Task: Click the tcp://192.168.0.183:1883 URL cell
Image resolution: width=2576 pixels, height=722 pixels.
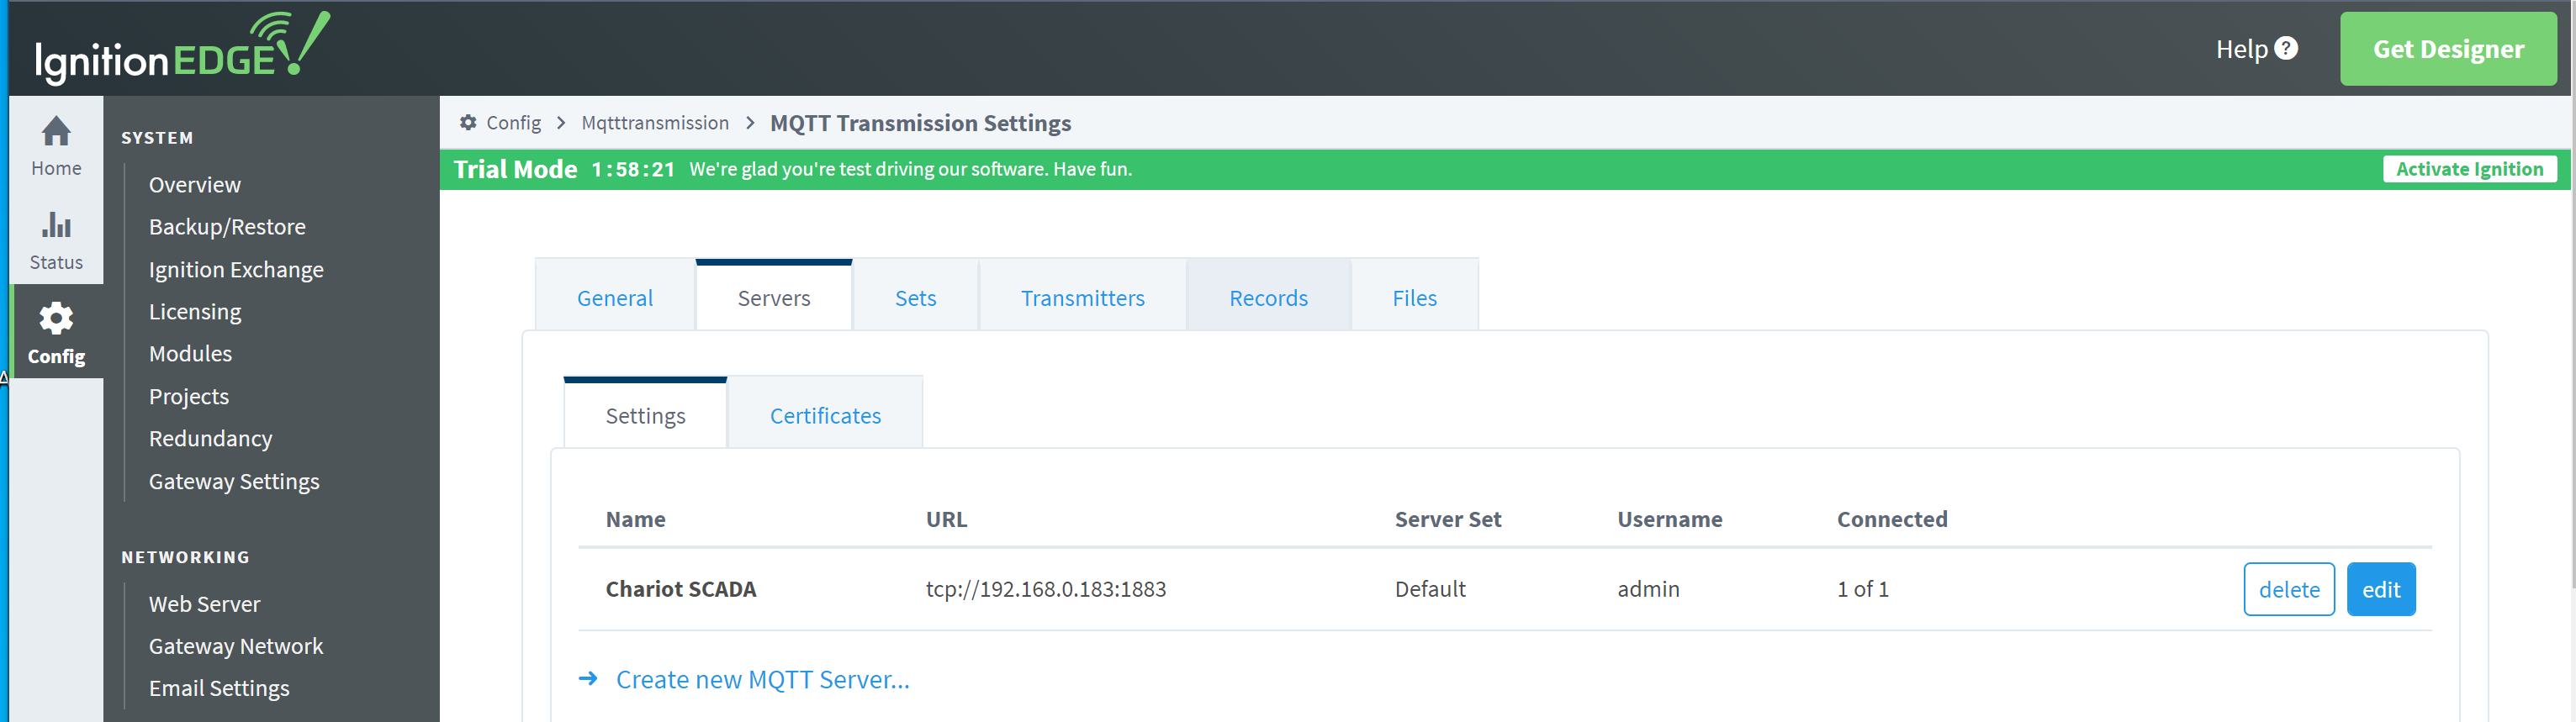Action: click(1045, 589)
